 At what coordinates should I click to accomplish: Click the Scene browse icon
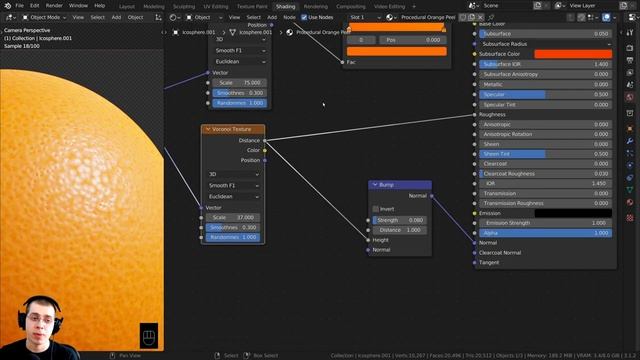[x=473, y=6]
